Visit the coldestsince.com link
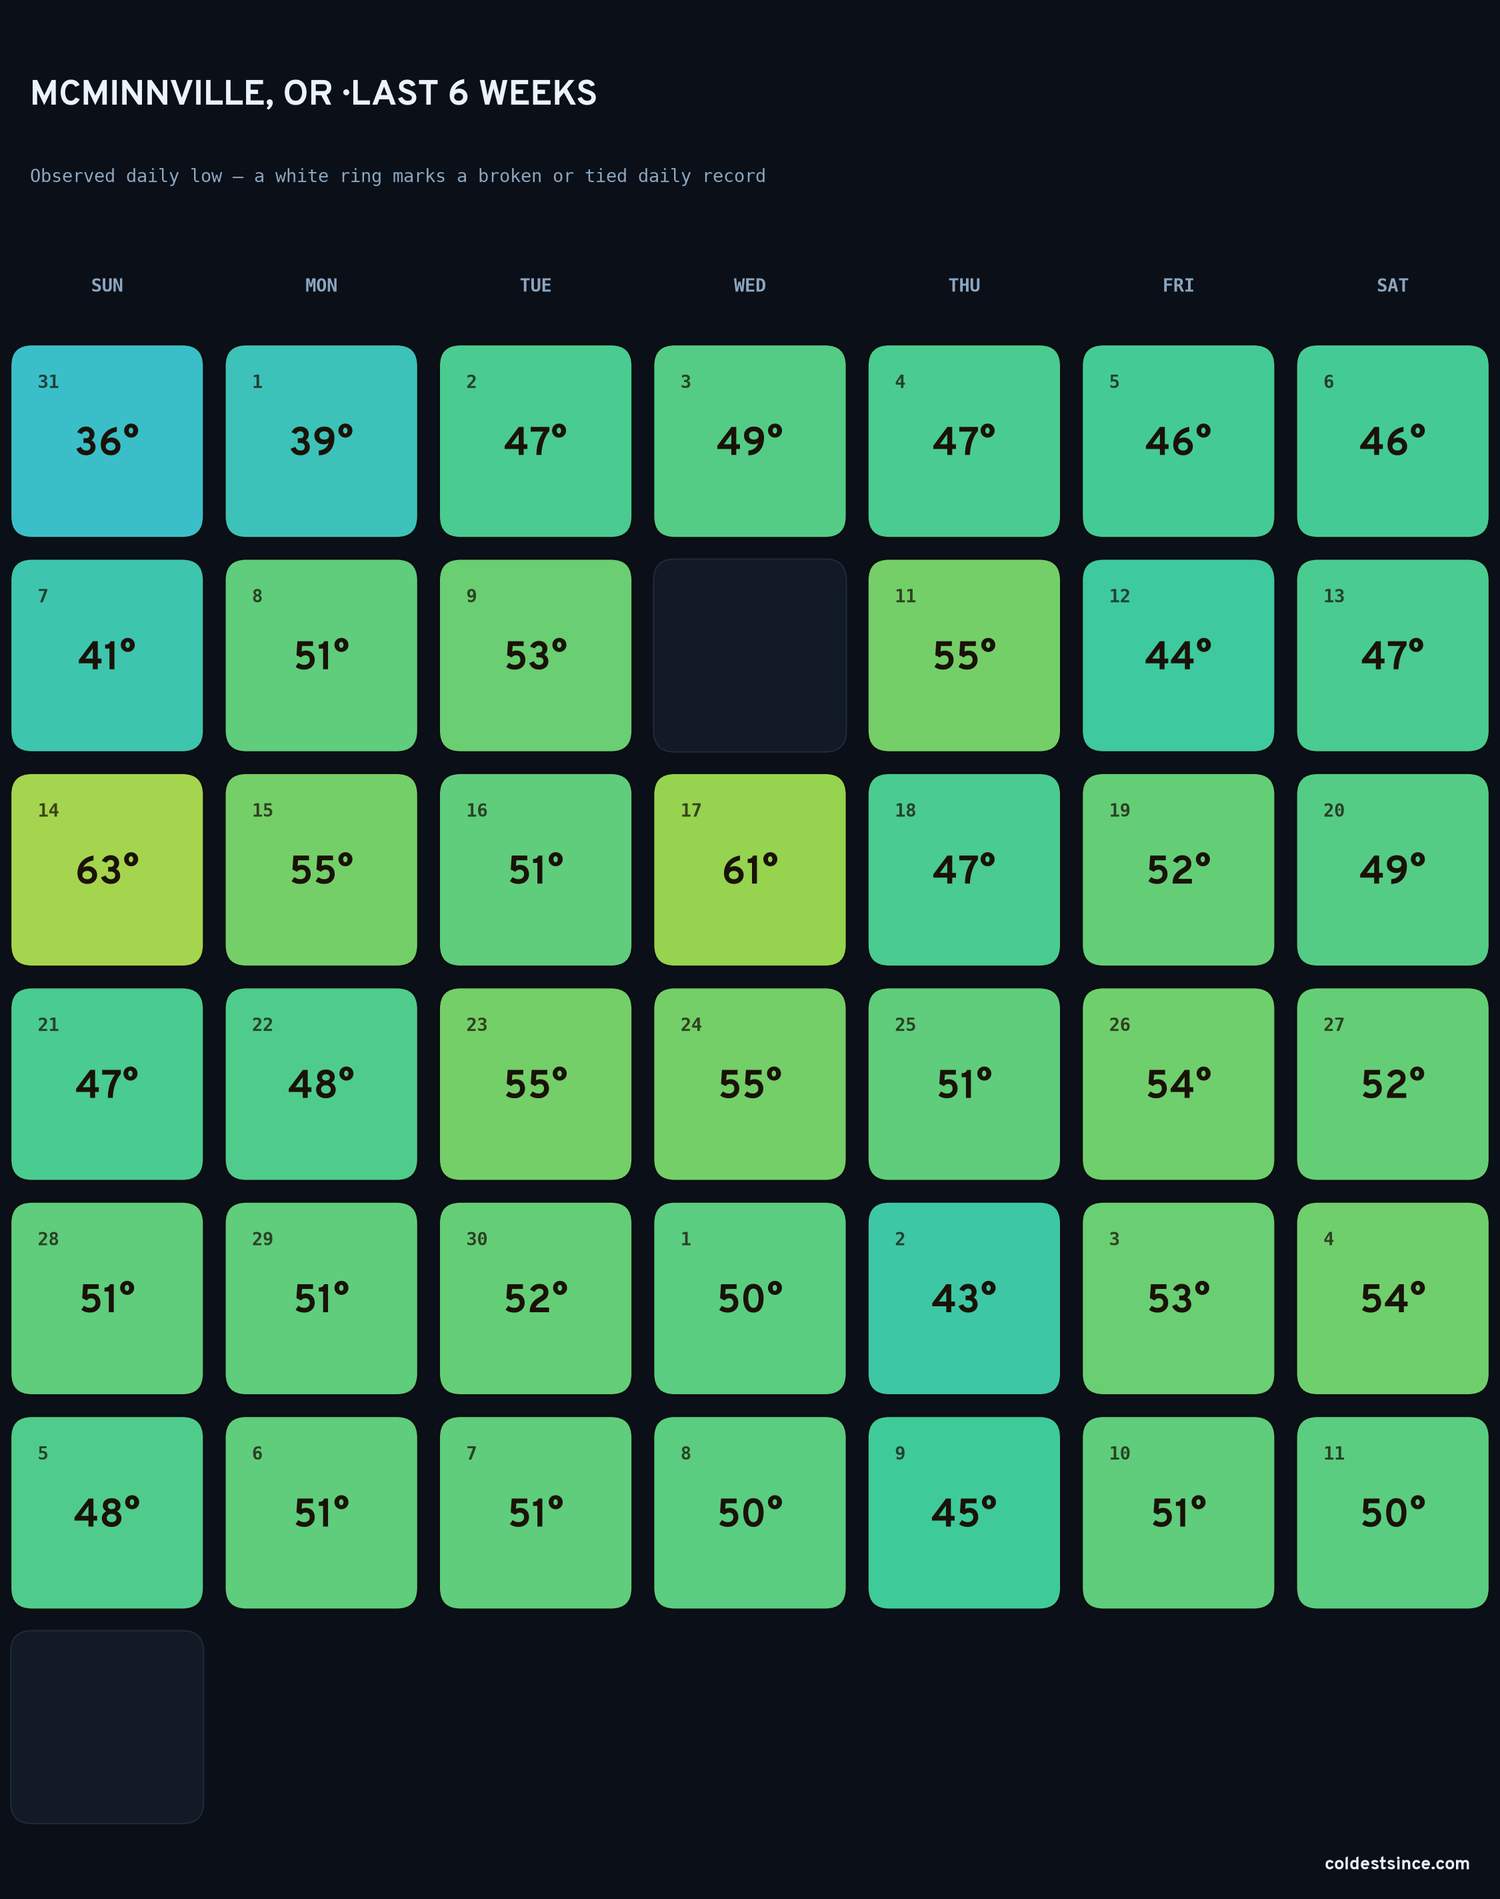 click(x=1397, y=1863)
